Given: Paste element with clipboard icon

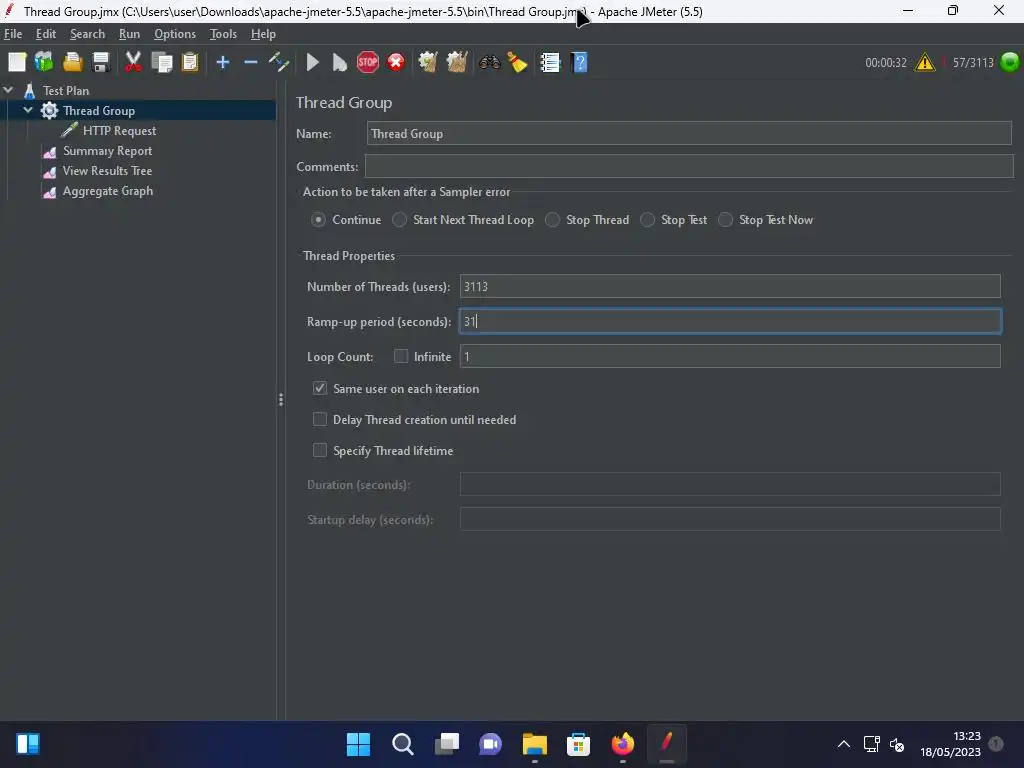Looking at the screenshot, I should click(190, 62).
